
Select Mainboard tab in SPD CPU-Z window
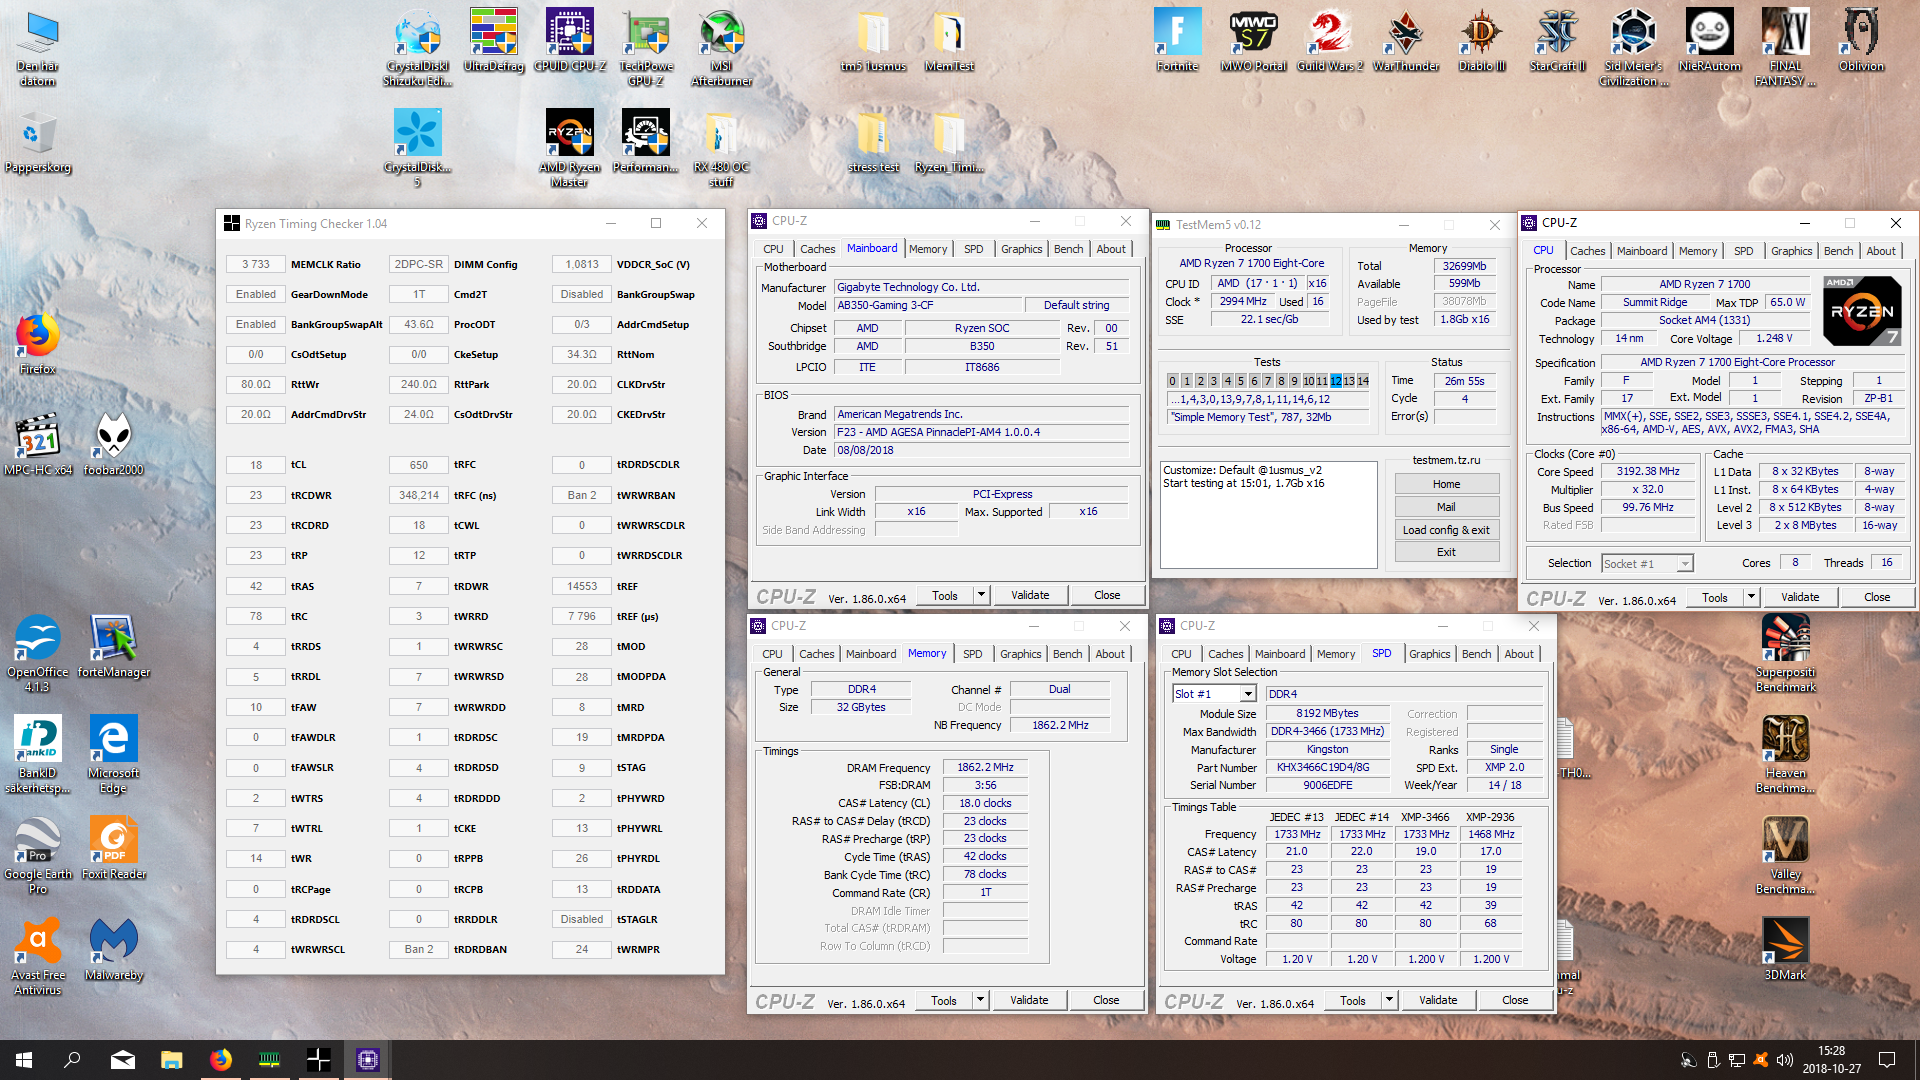pos(1280,654)
